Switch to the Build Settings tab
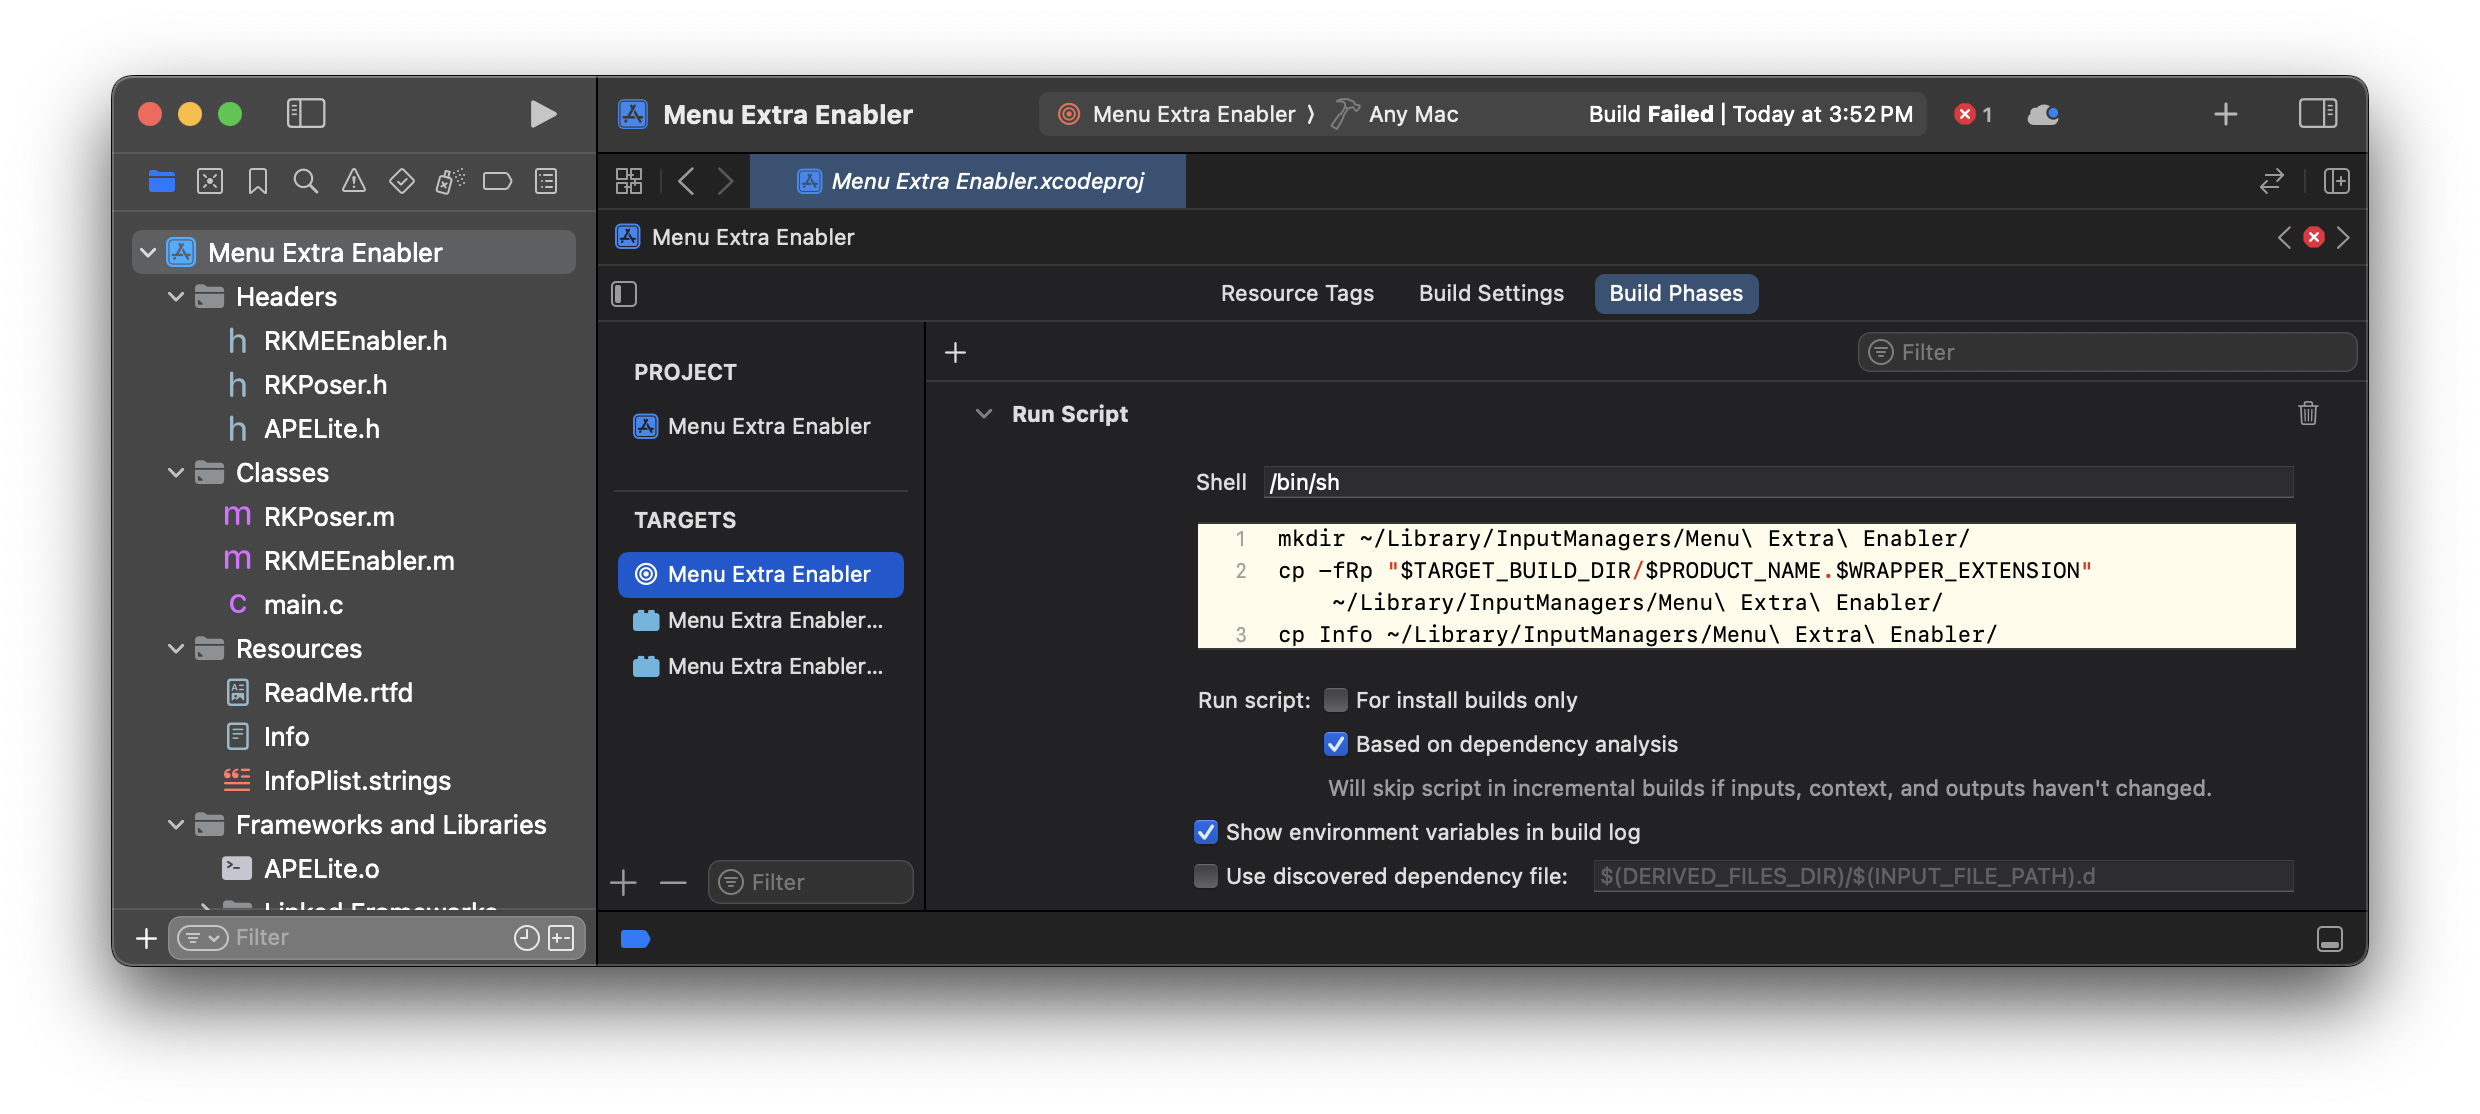The width and height of the screenshot is (2480, 1114). [1491, 293]
